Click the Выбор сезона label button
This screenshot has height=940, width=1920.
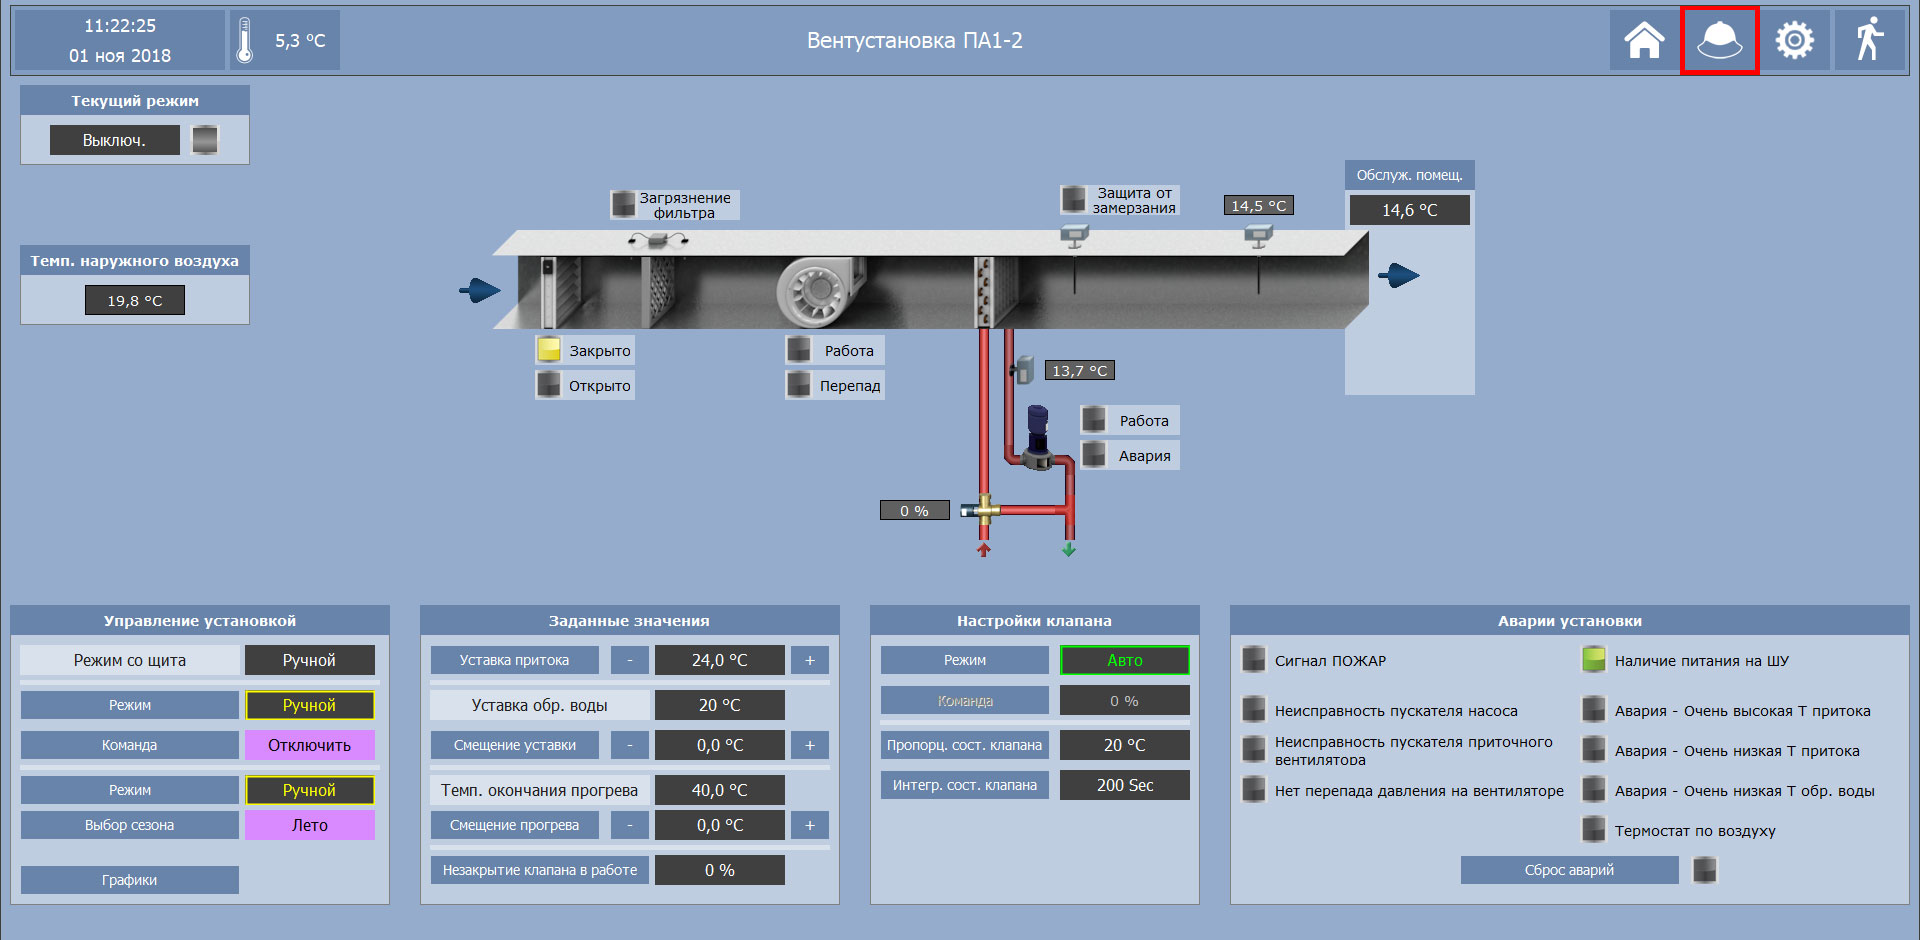tap(130, 825)
